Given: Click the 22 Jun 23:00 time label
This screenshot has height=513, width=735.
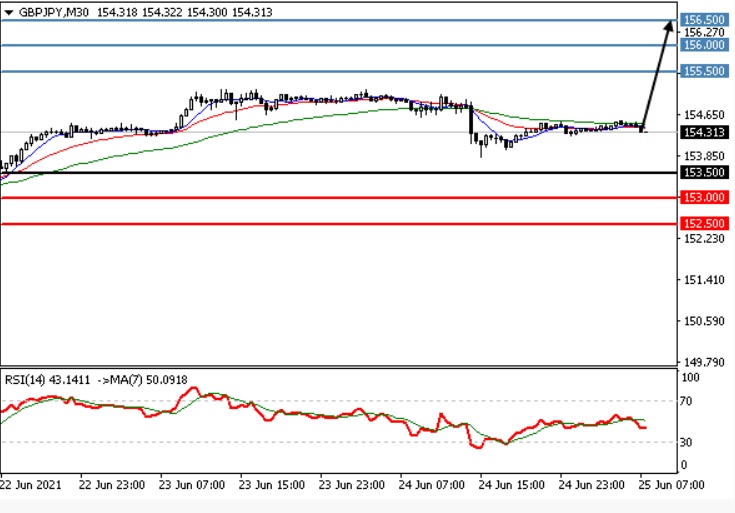Looking at the screenshot, I should click(112, 485).
